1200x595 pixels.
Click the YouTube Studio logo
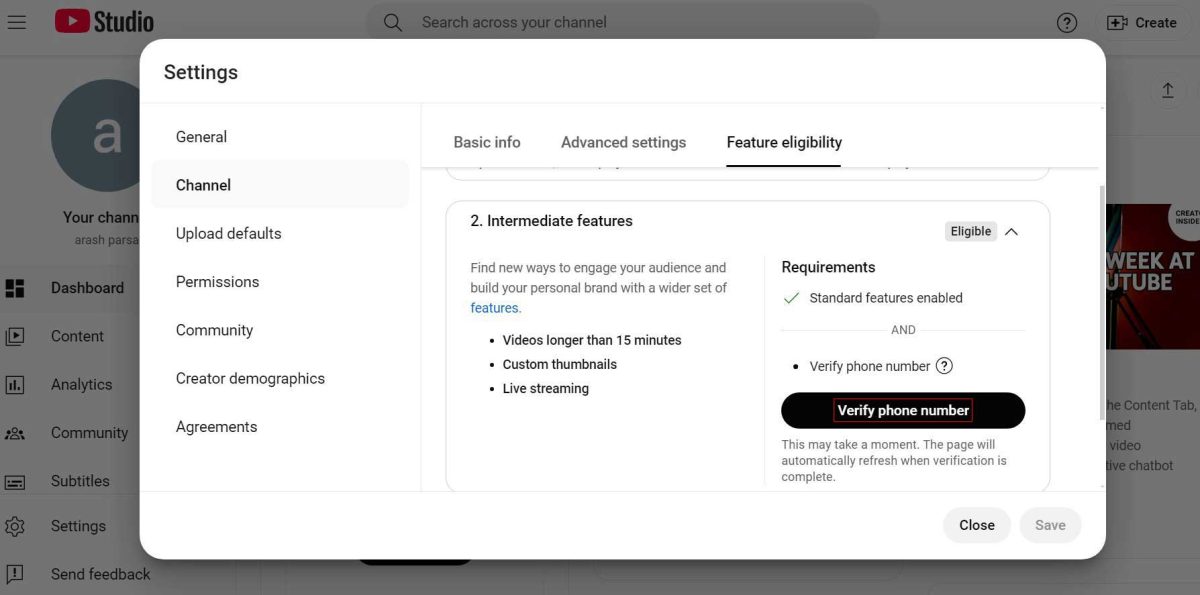[x=104, y=21]
